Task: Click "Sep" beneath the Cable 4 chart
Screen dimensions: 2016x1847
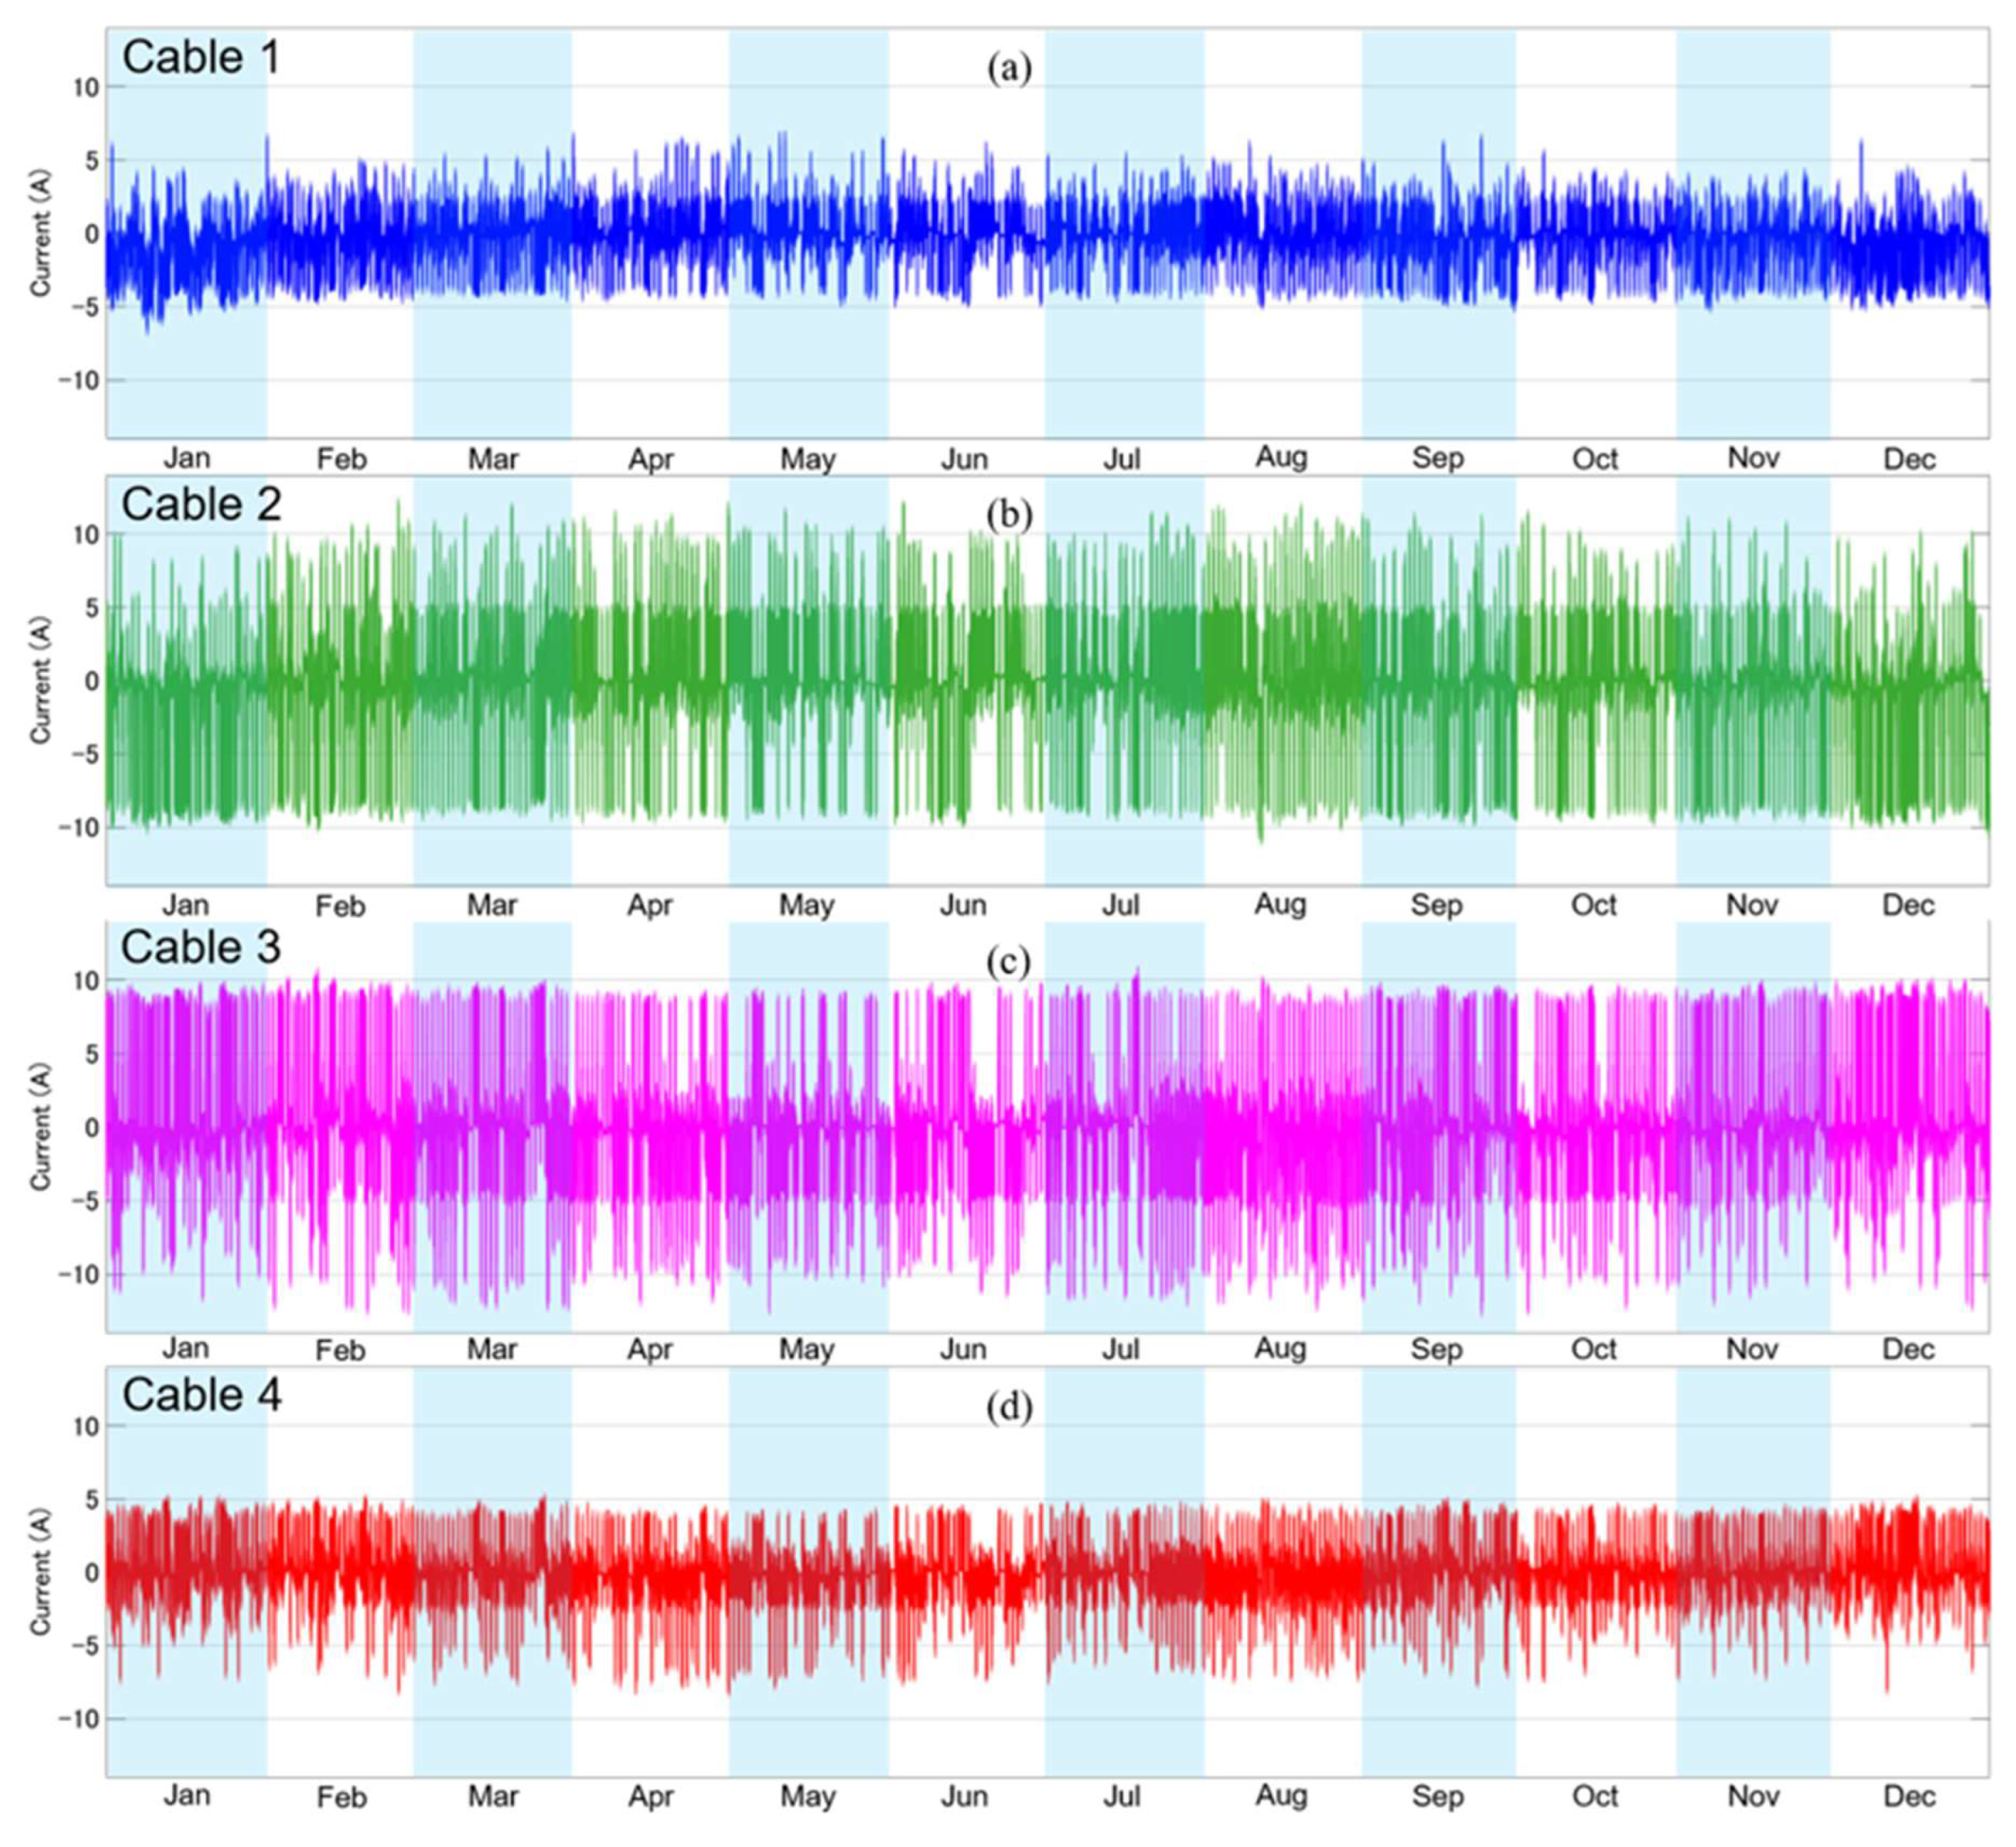Action: pyautogui.click(x=1438, y=1798)
